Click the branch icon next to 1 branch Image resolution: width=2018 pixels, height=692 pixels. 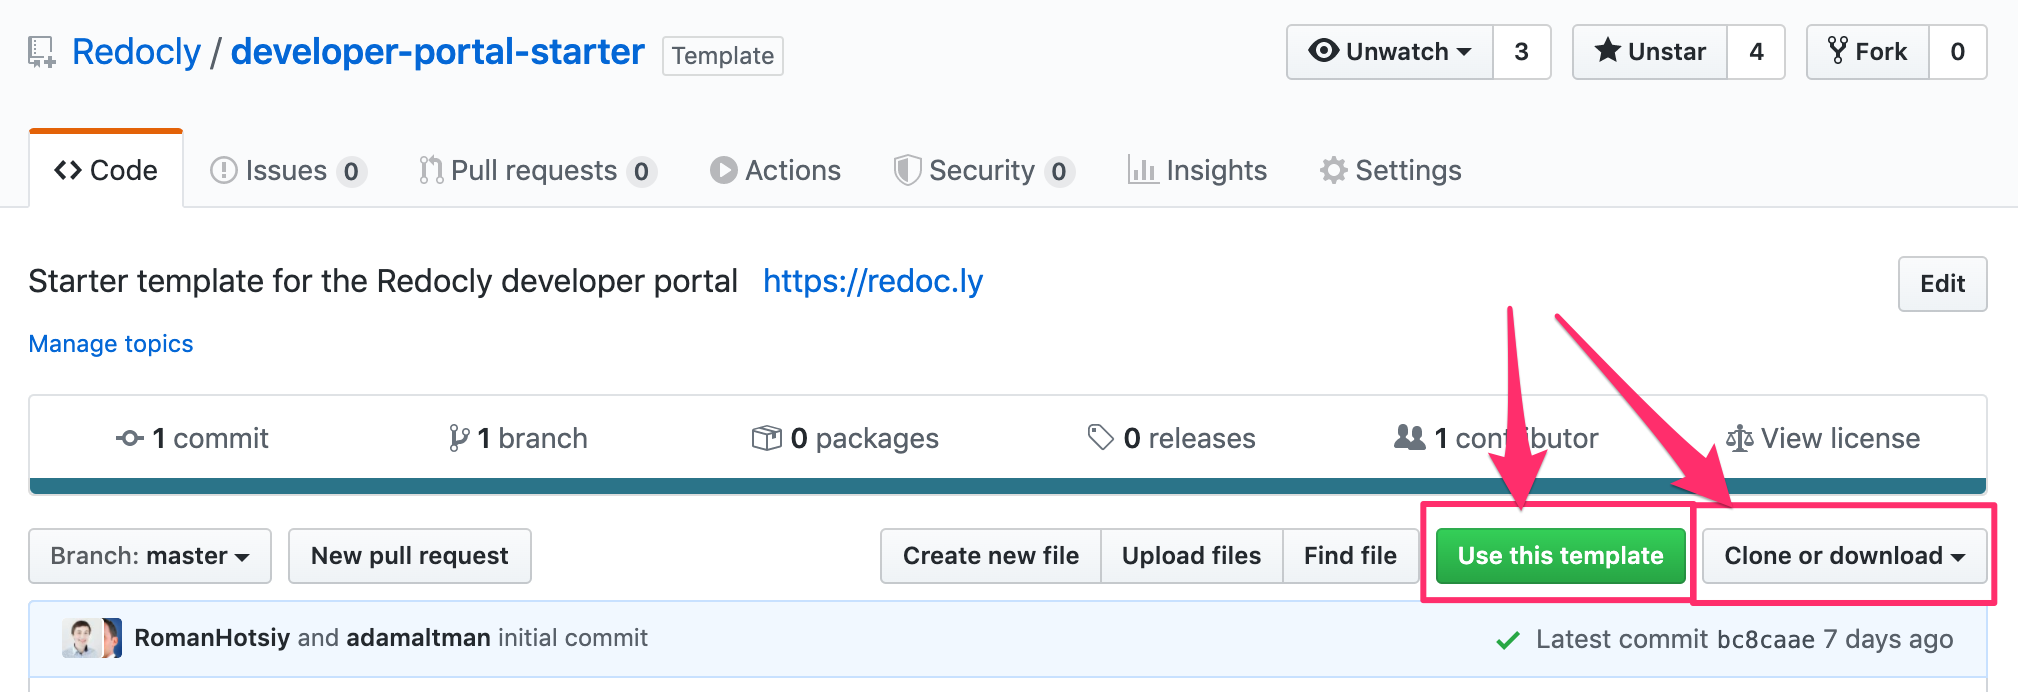pyautogui.click(x=459, y=438)
